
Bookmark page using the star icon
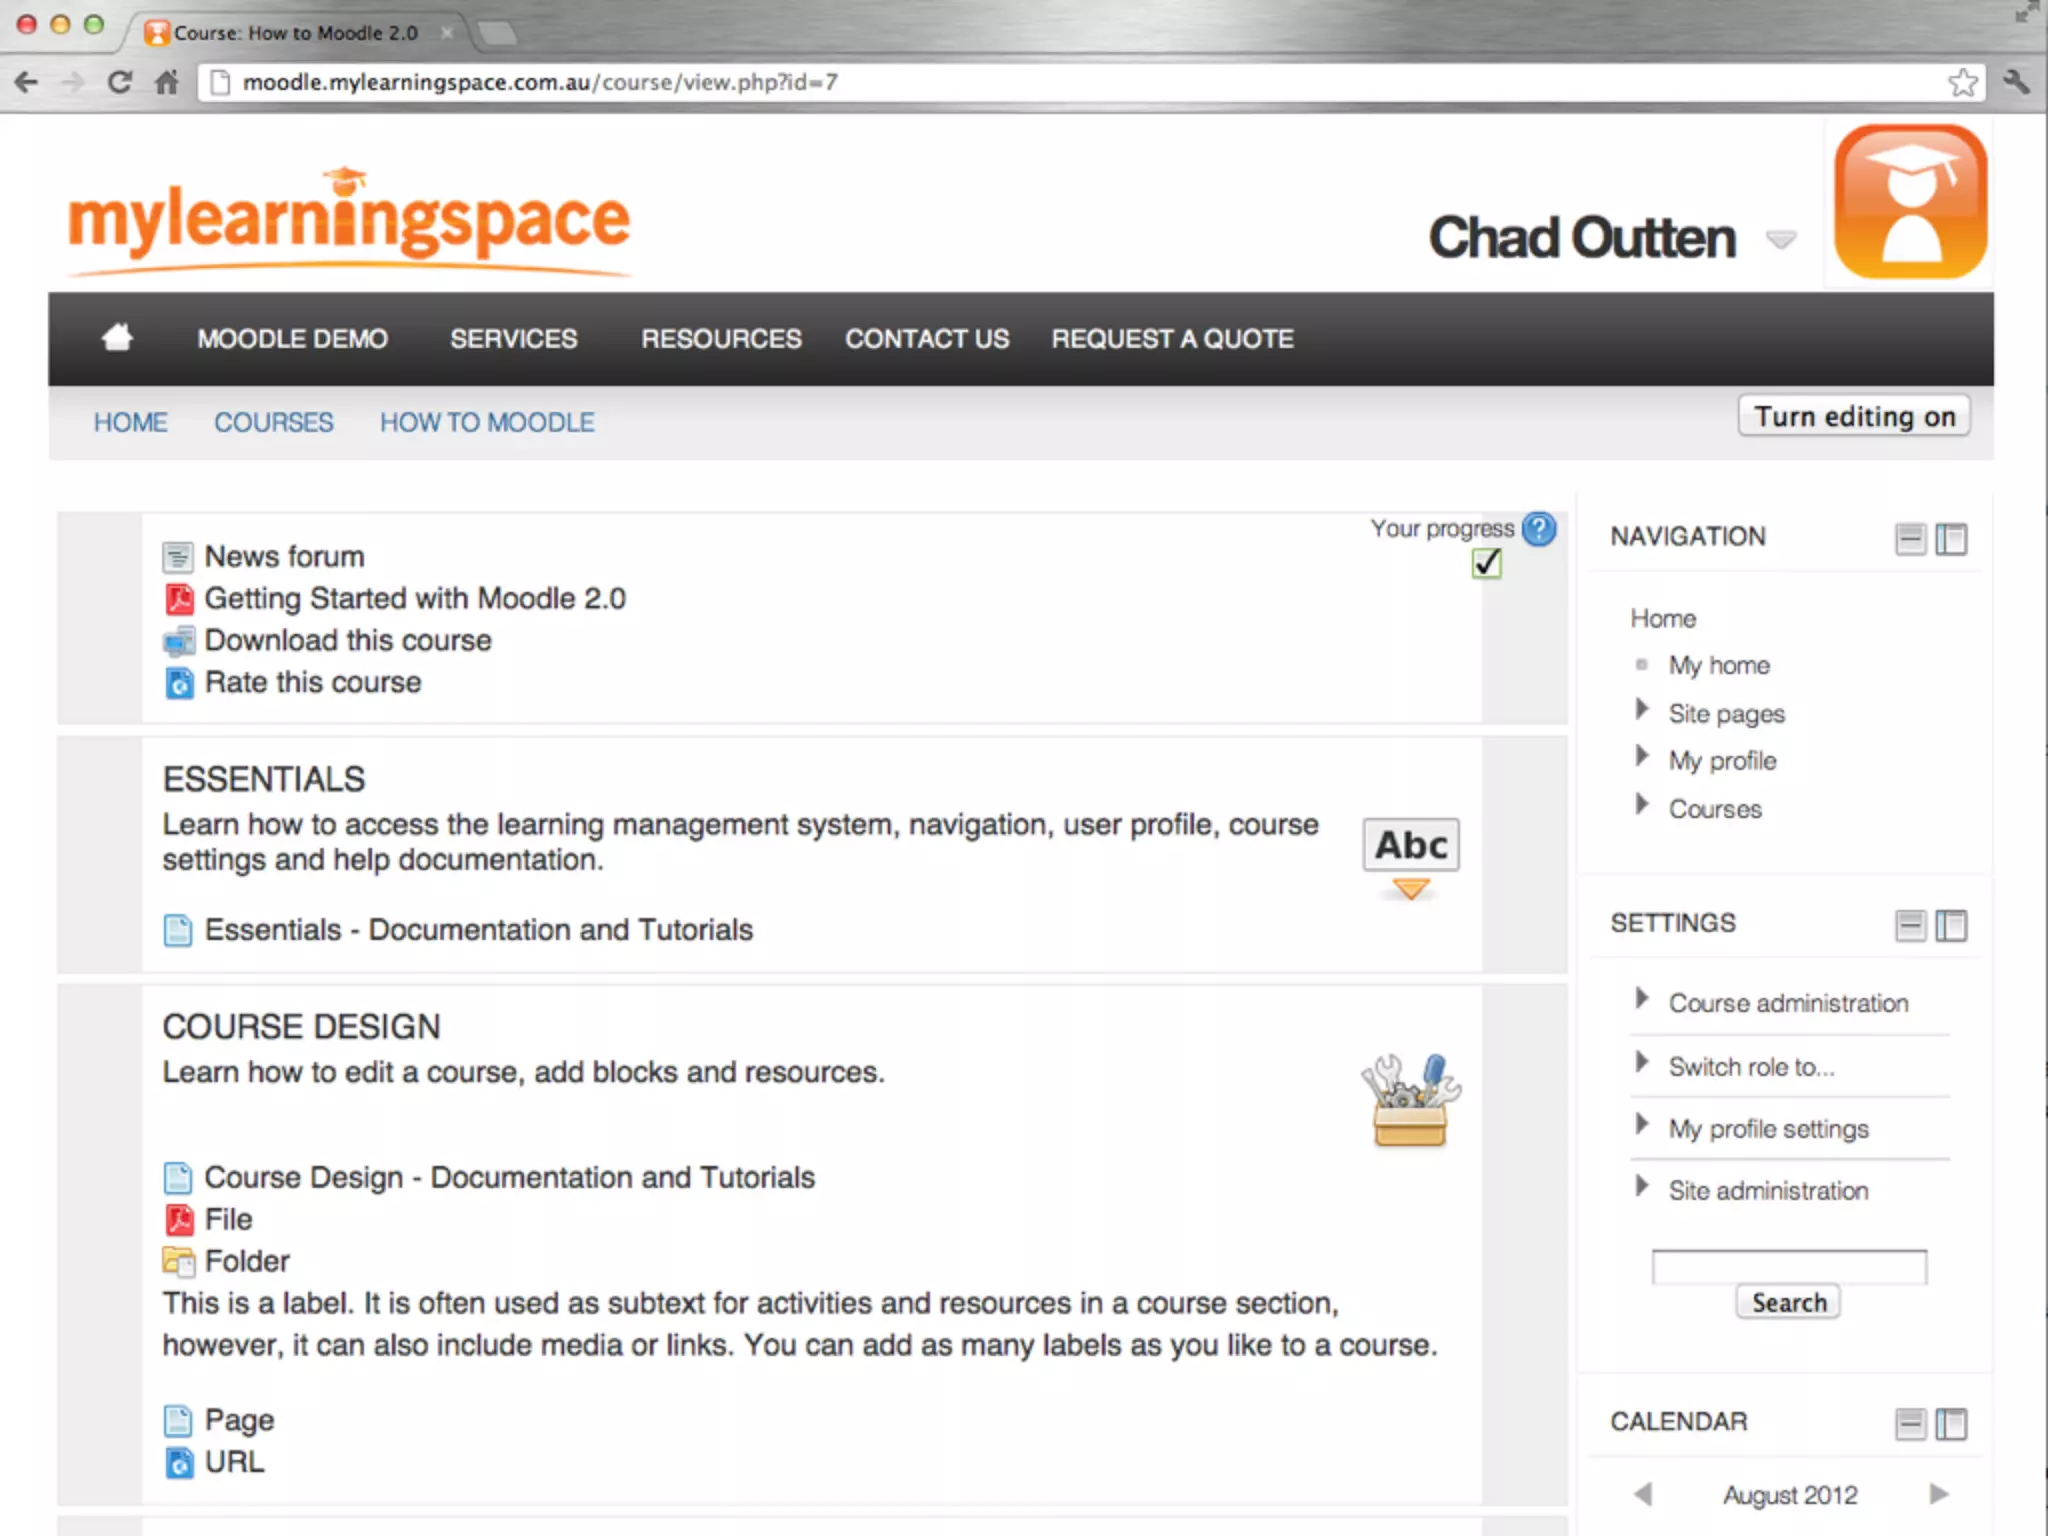[x=1962, y=82]
